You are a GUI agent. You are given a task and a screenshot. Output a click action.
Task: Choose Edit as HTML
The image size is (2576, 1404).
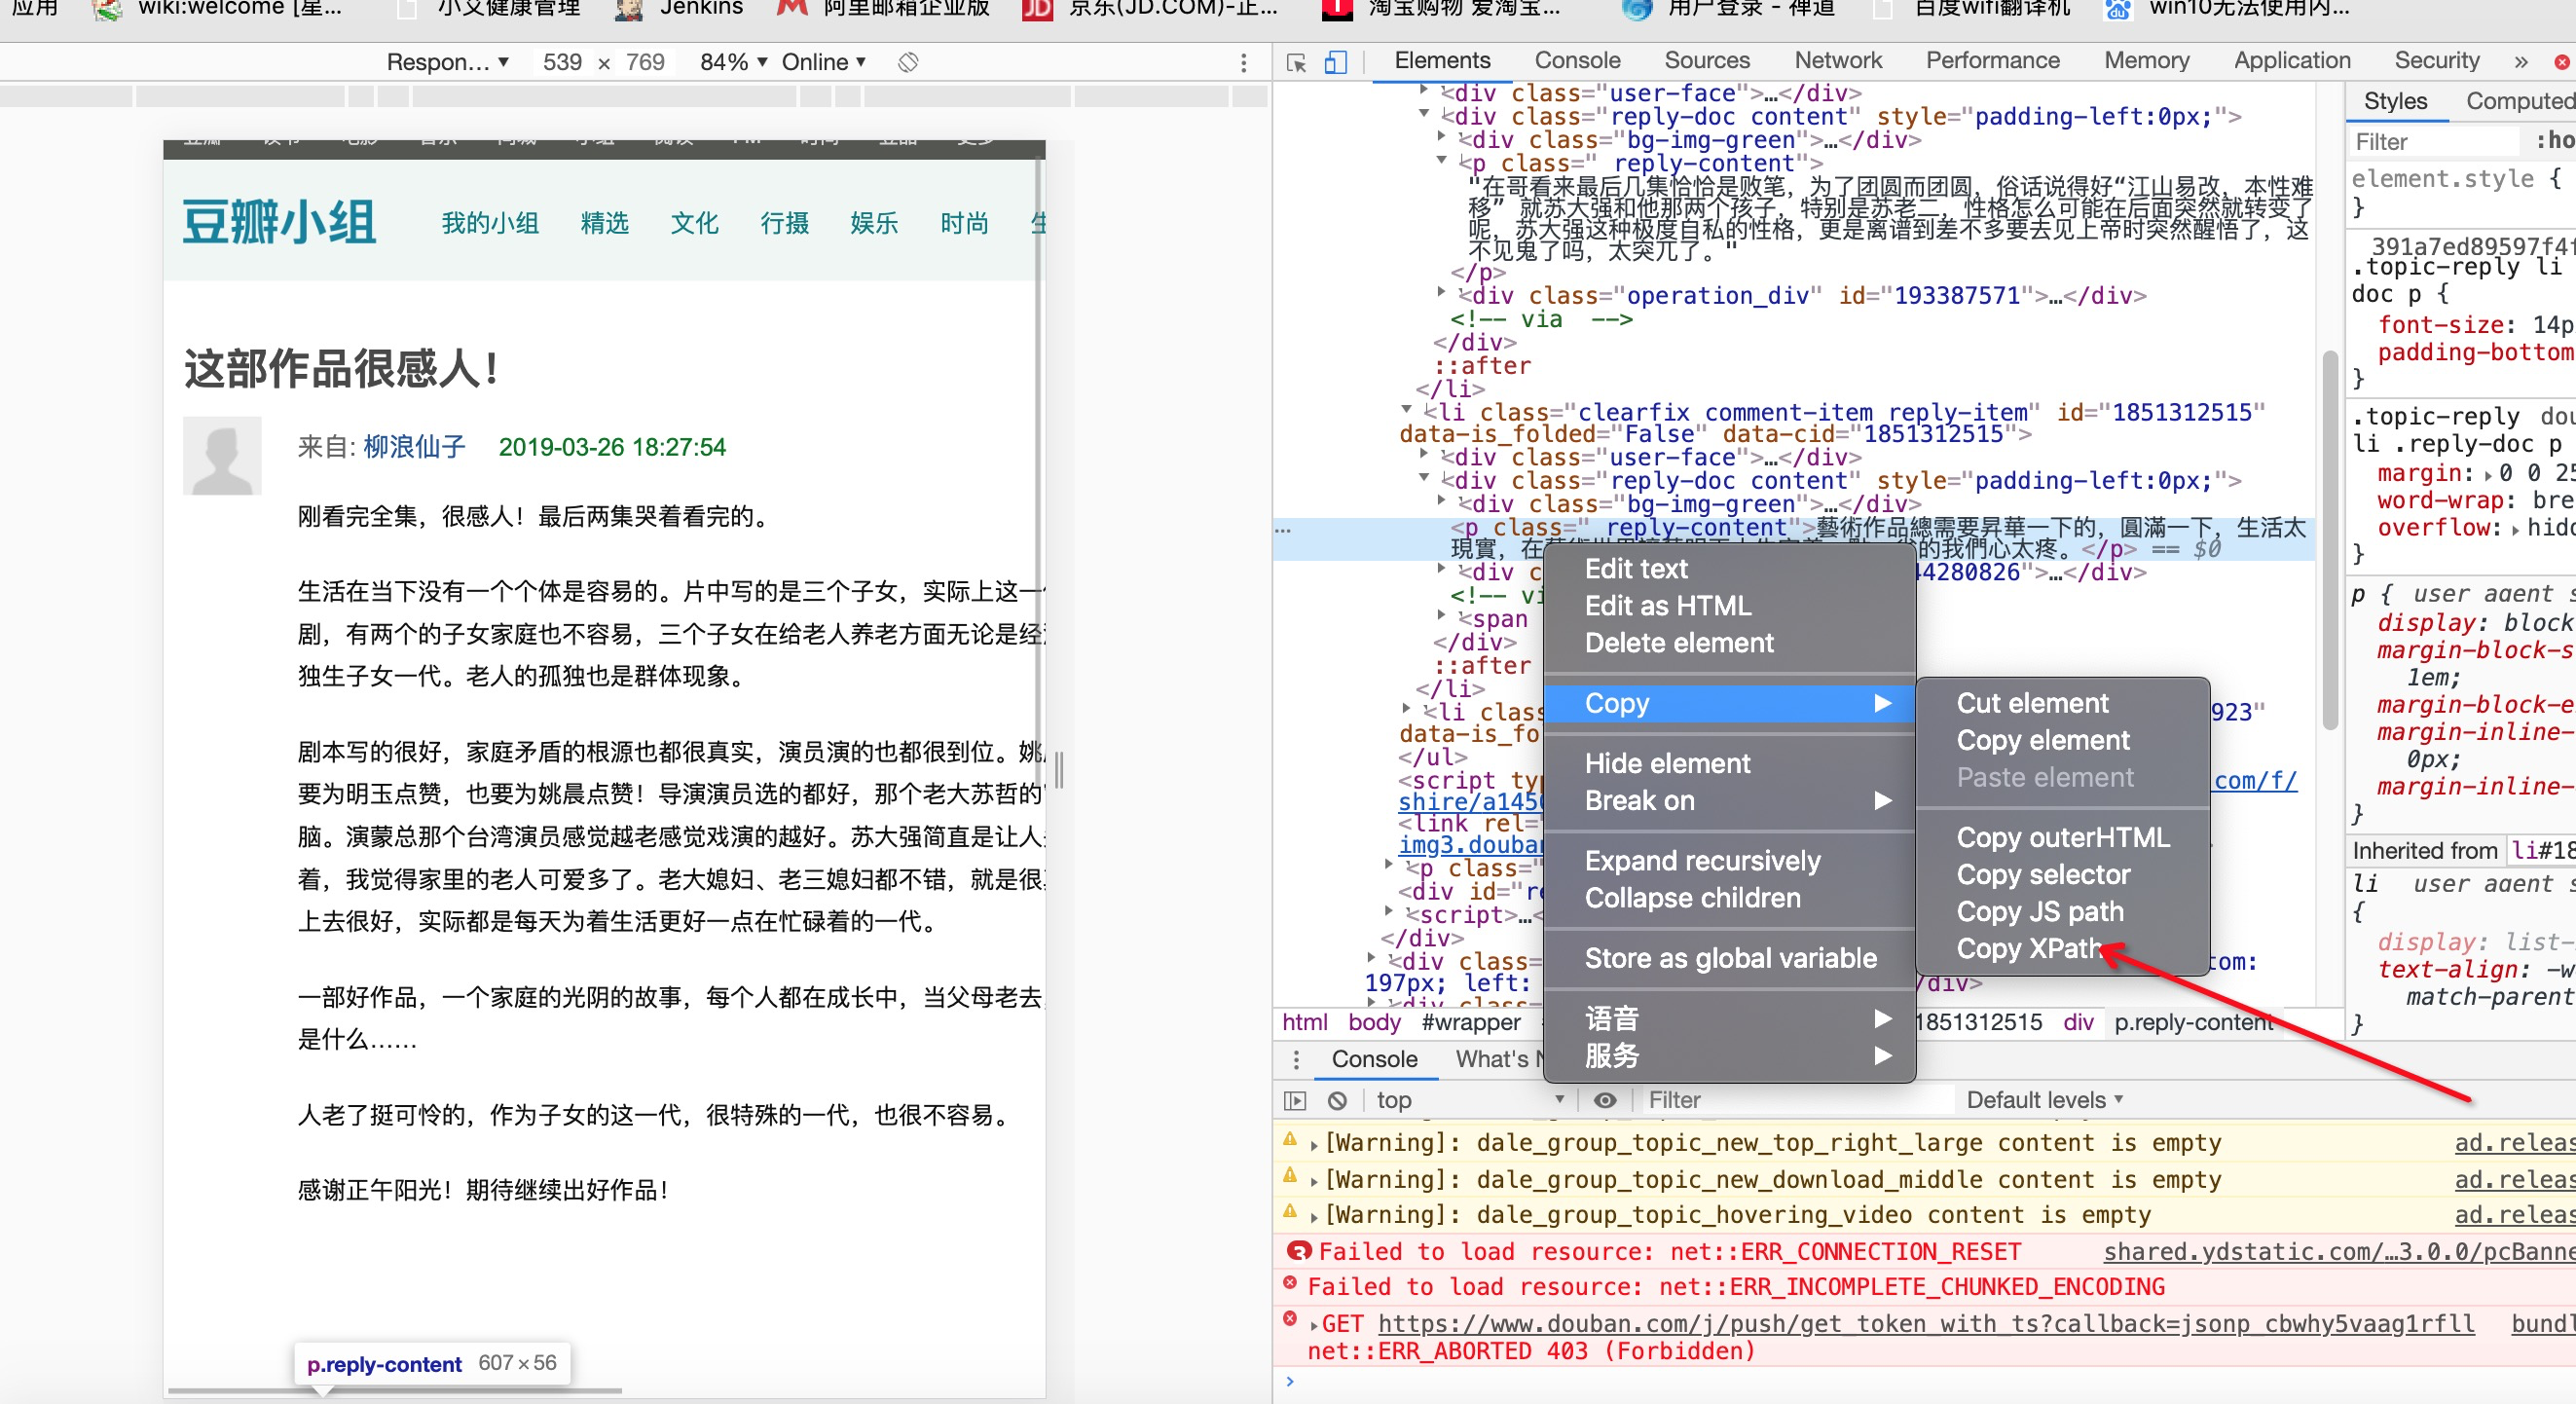pyautogui.click(x=1729, y=605)
